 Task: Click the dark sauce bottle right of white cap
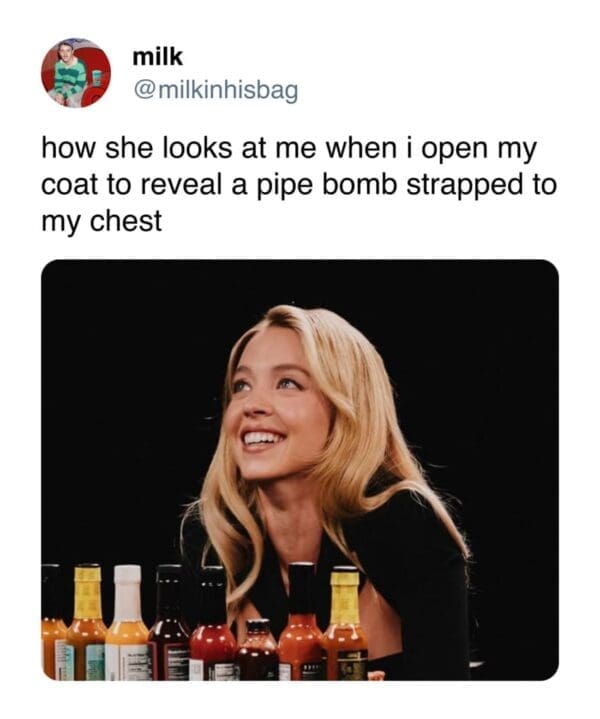(169, 628)
